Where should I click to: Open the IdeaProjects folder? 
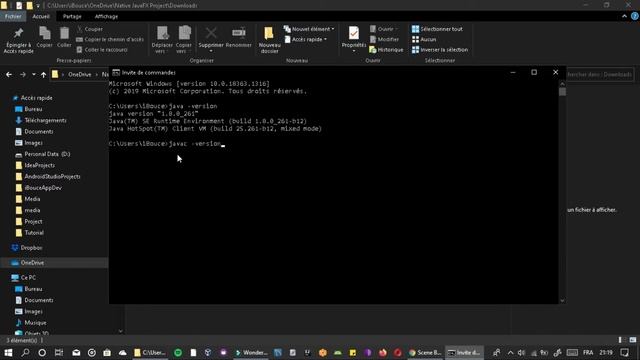40,165
